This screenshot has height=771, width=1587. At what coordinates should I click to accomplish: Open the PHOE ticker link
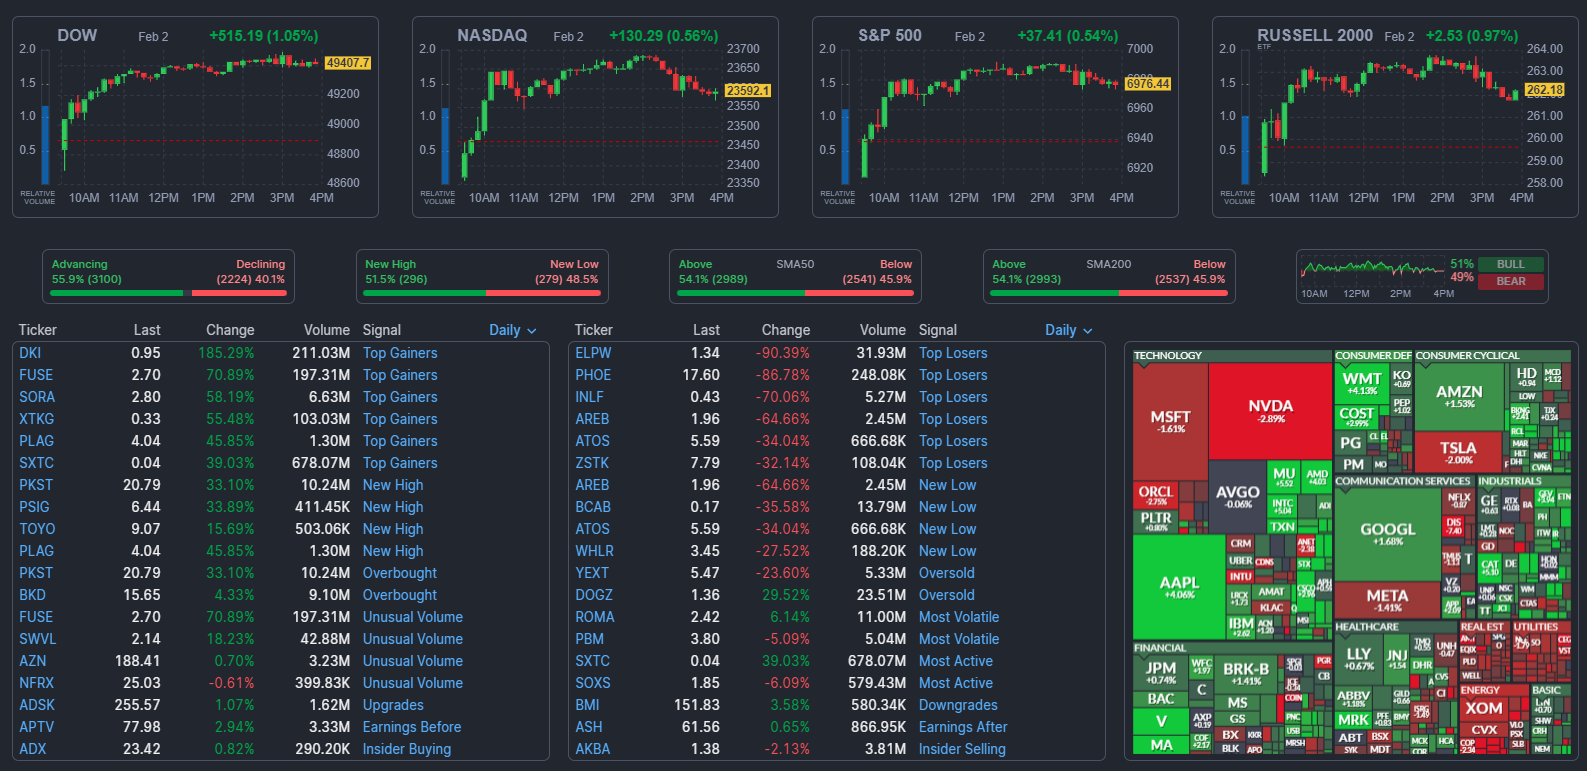[x=593, y=375]
